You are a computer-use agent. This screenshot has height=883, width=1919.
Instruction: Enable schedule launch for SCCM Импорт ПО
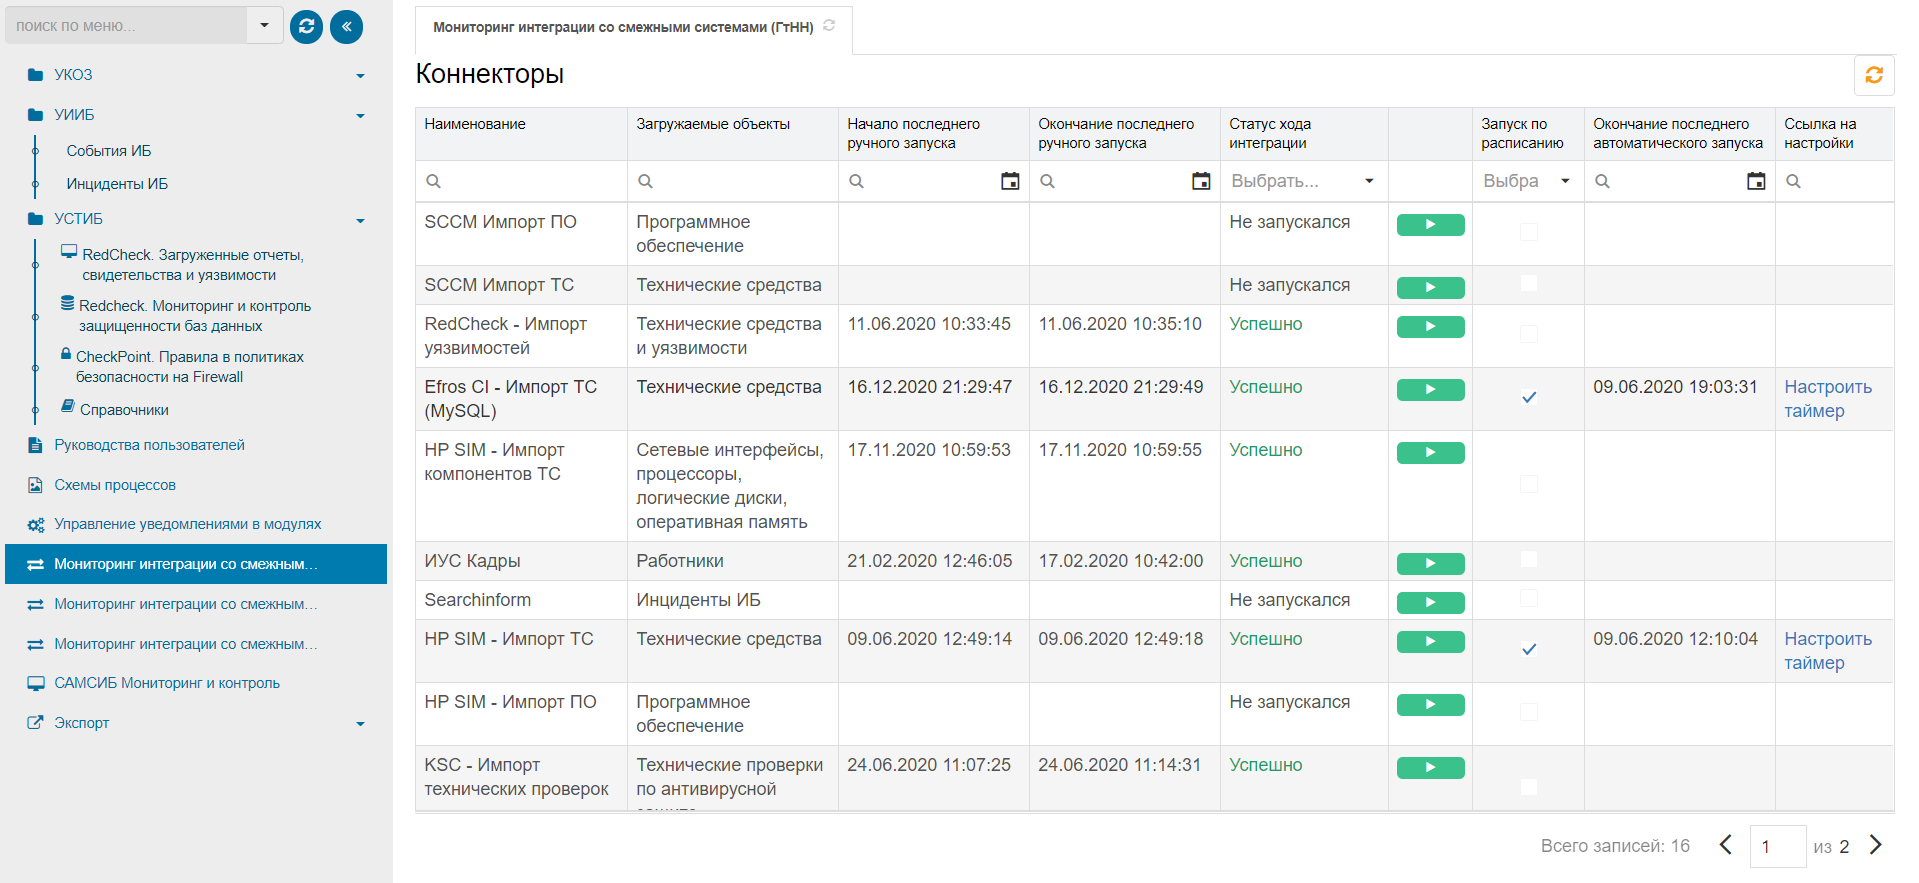tap(1528, 232)
